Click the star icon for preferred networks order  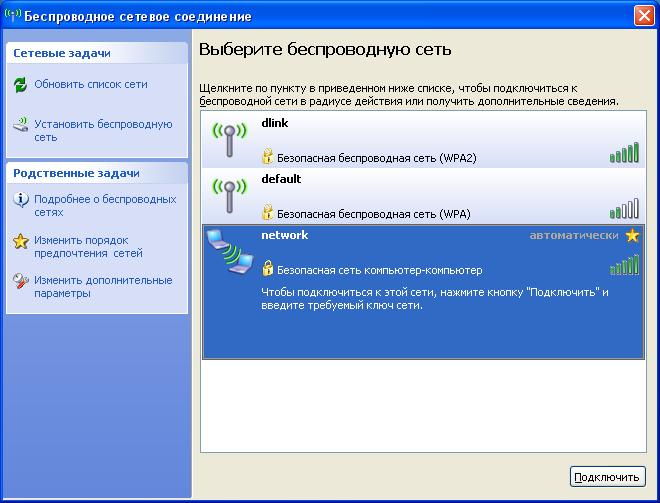[21, 242]
